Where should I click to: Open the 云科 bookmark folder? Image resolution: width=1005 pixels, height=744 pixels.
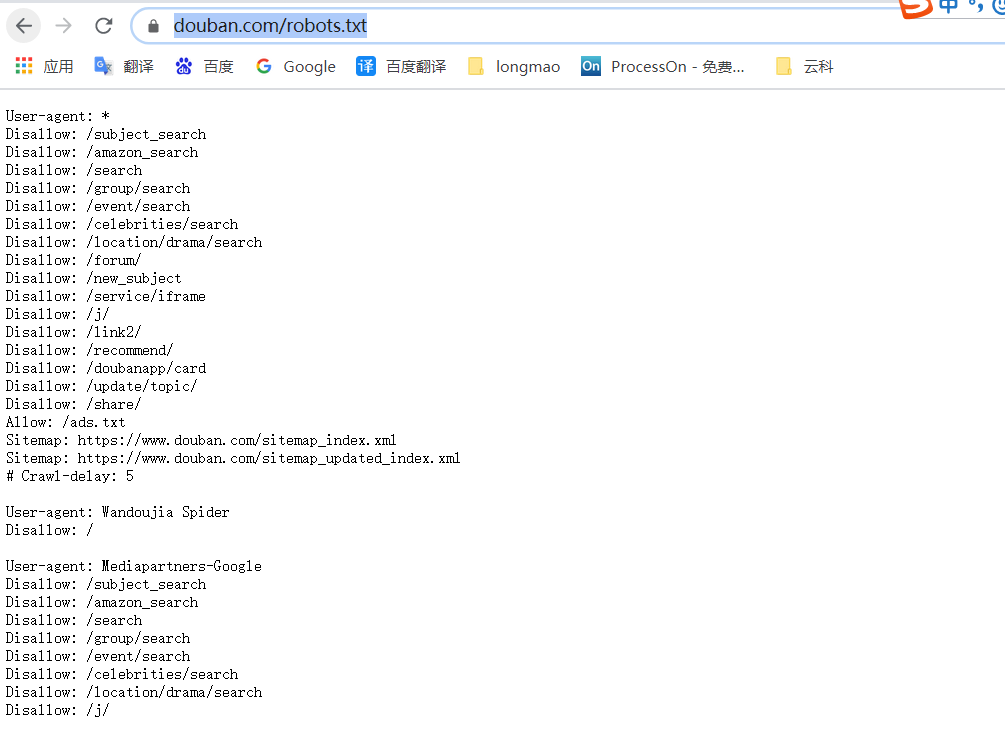tap(804, 66)
